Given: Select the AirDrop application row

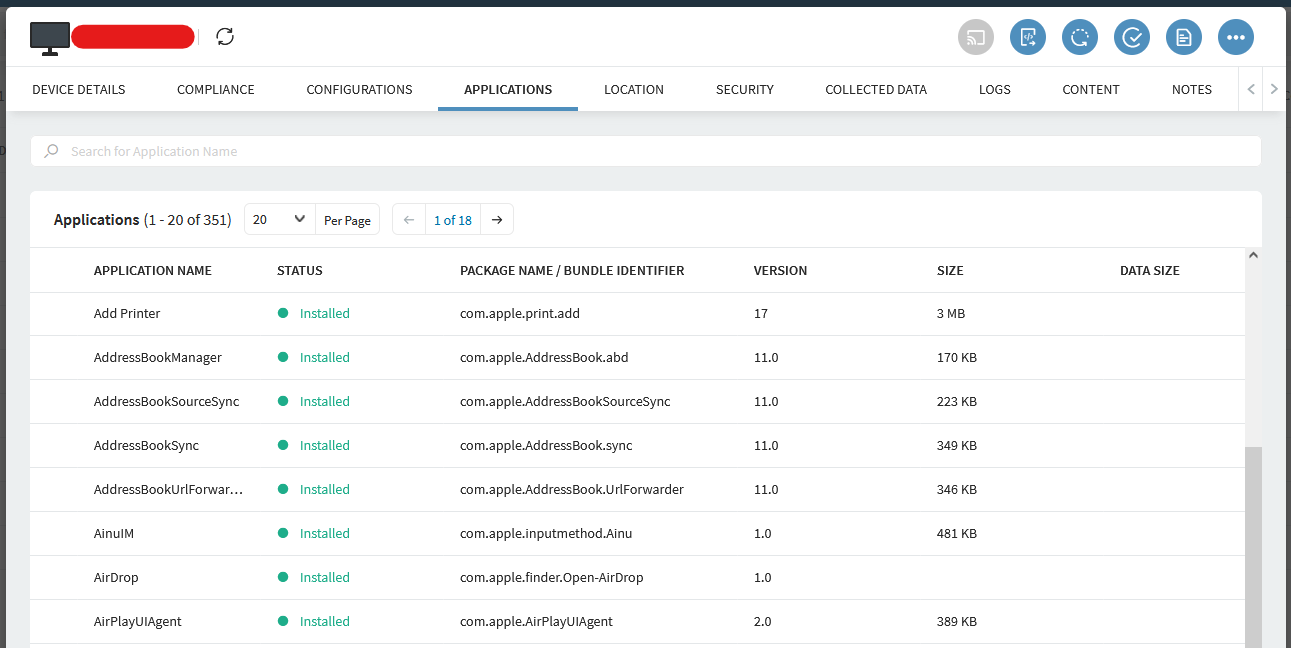Looking at the screenshot, I should coord(118,578).
